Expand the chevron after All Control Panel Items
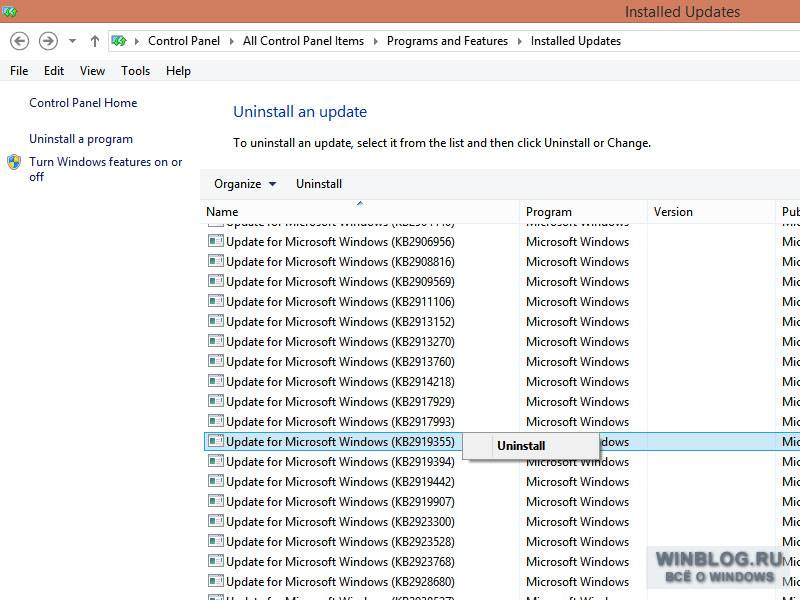 (376, 41)
